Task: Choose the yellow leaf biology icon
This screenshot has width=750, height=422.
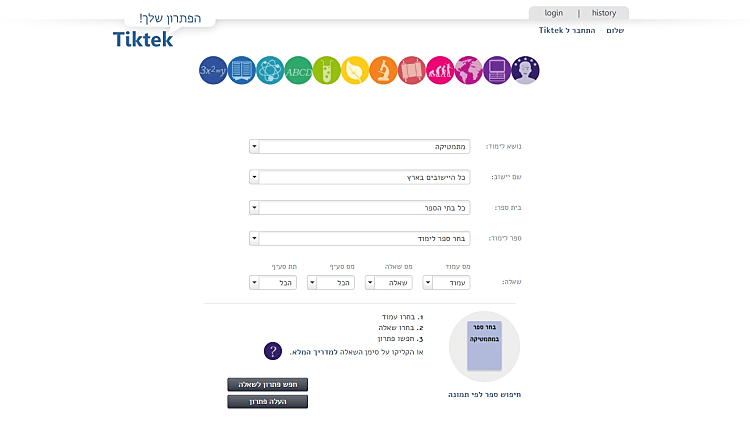Action: tap(355, 70)
